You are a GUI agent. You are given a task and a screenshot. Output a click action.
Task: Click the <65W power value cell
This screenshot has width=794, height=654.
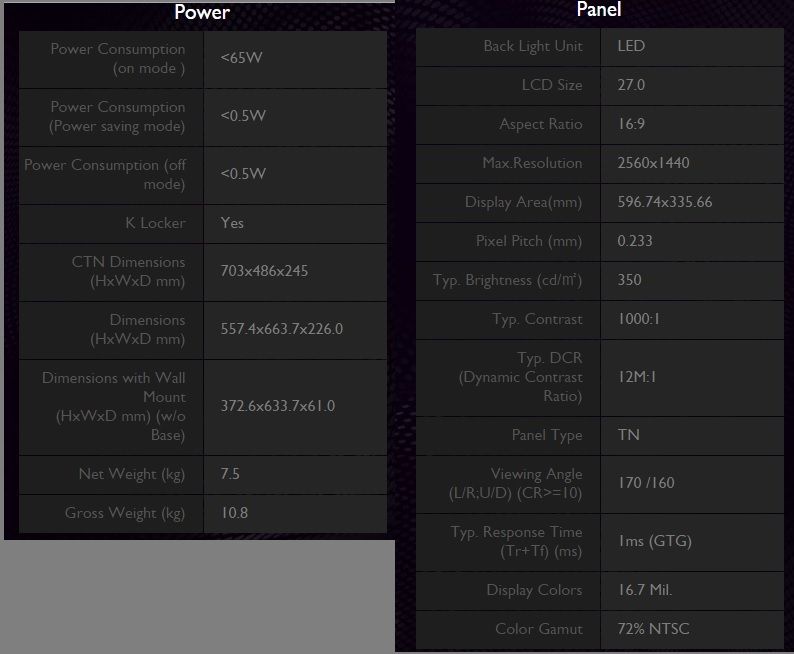click(x=296, y=59)
